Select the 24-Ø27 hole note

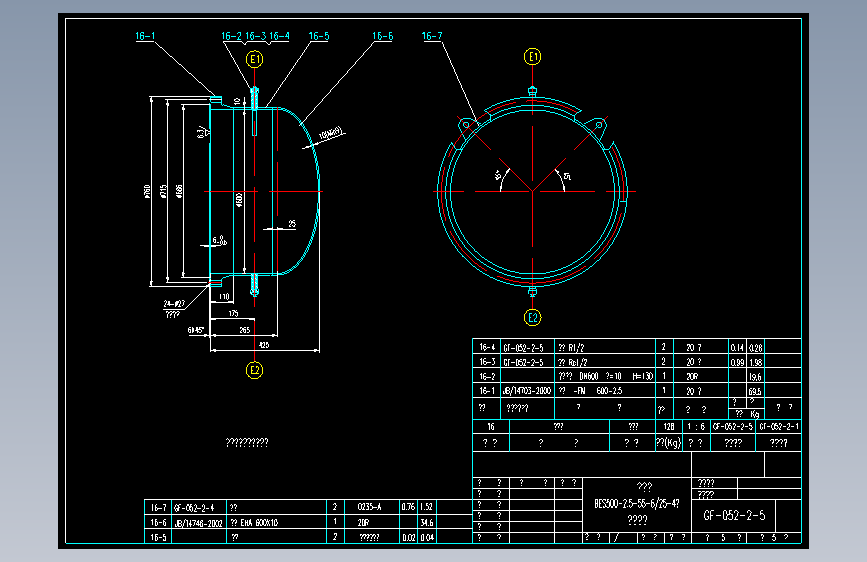[x=174, y=304]
